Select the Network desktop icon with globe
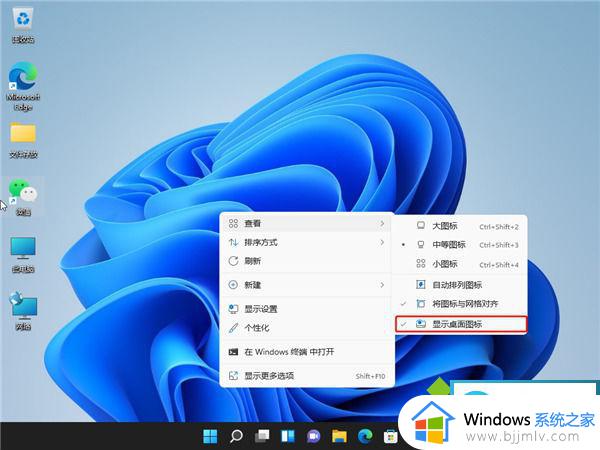 (23, 311)
